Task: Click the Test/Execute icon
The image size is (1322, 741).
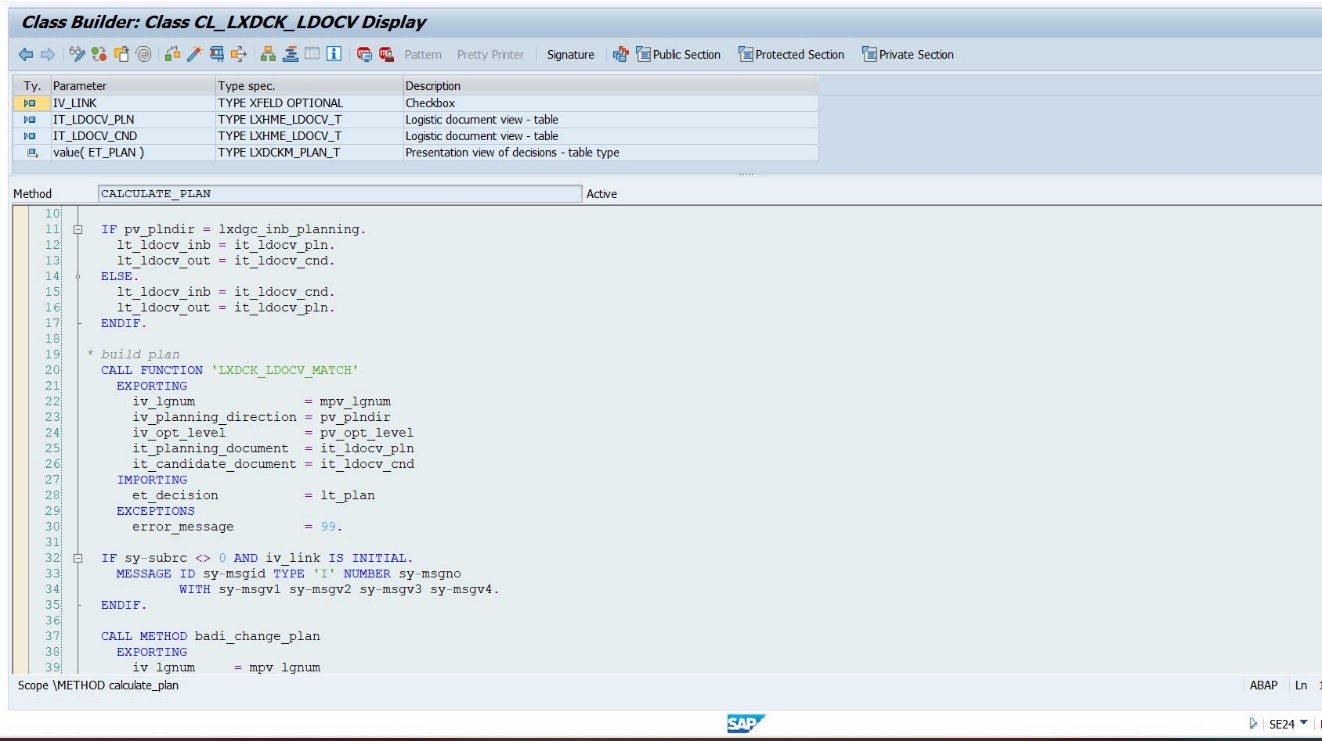Action: (x=216, y=55)
